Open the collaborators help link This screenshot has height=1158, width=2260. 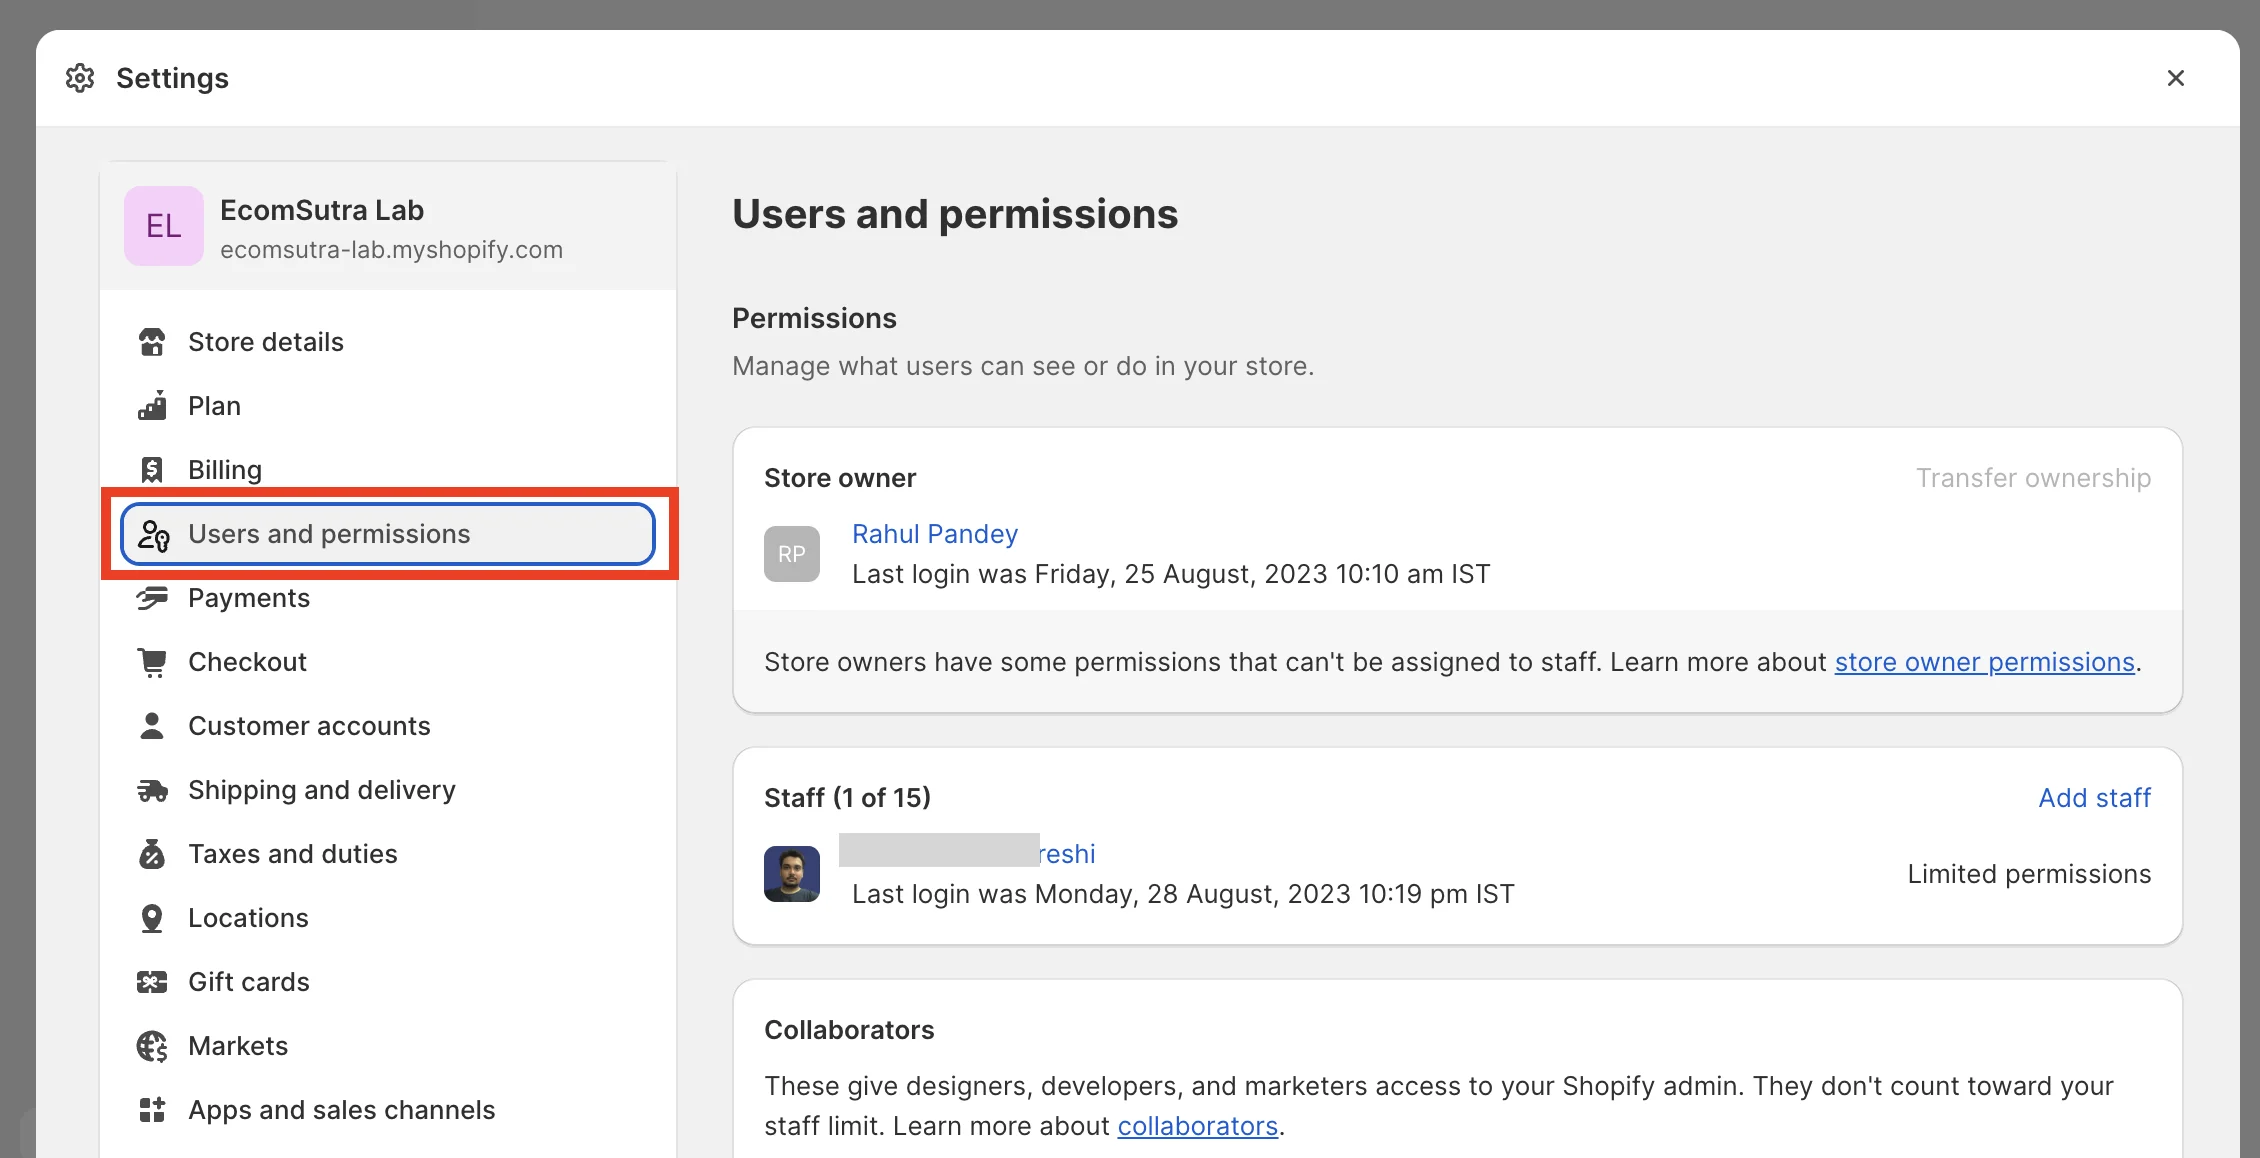coord(1197,1126)
